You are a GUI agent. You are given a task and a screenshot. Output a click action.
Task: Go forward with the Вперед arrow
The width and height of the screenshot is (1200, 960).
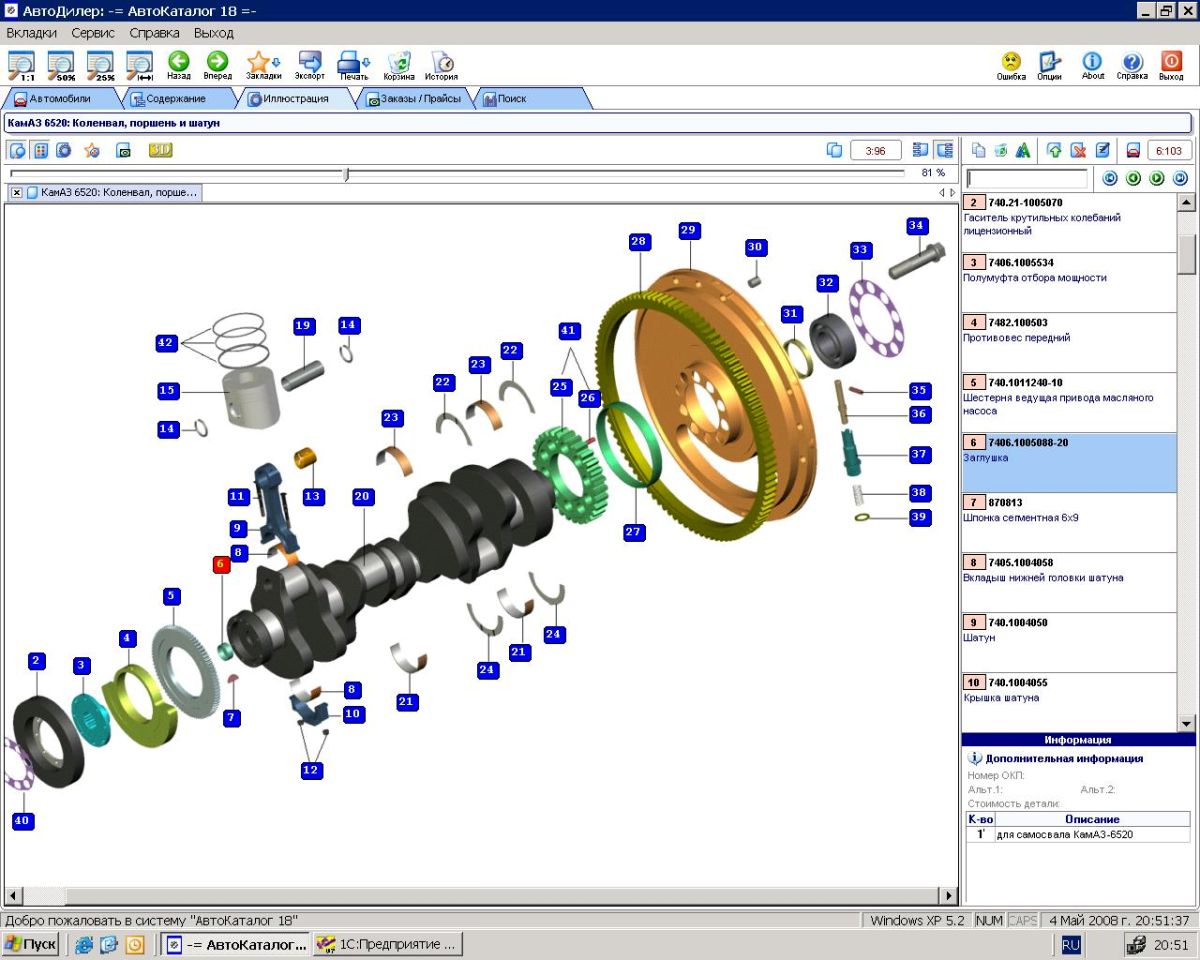point(217,66)
